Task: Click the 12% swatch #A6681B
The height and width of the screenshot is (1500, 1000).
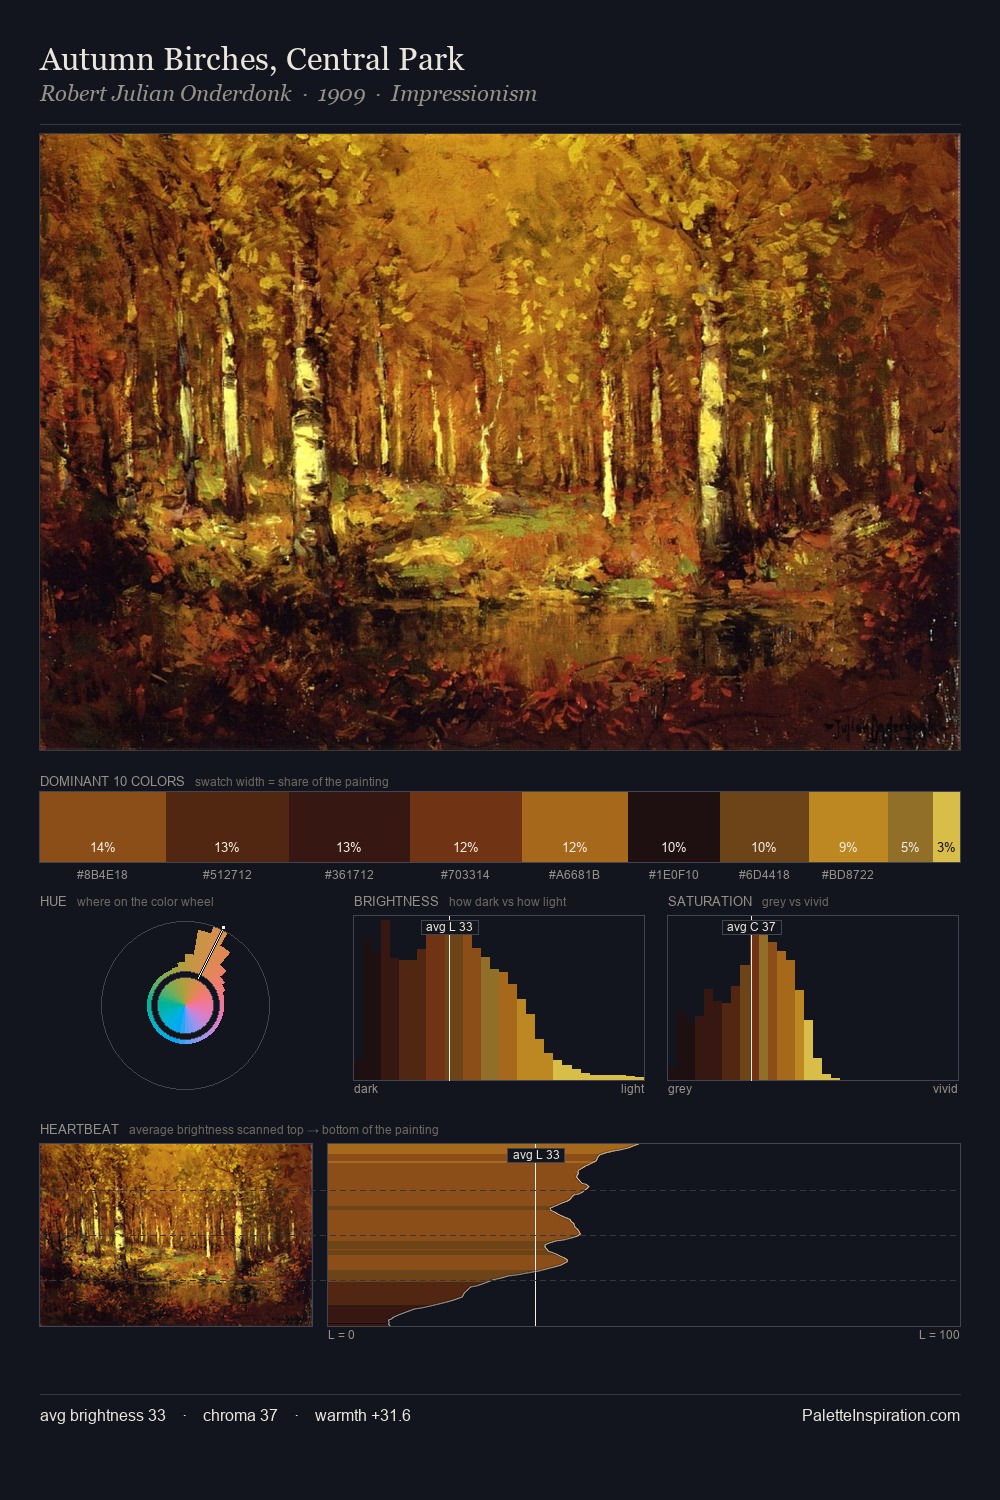Action: coord(575,827)
